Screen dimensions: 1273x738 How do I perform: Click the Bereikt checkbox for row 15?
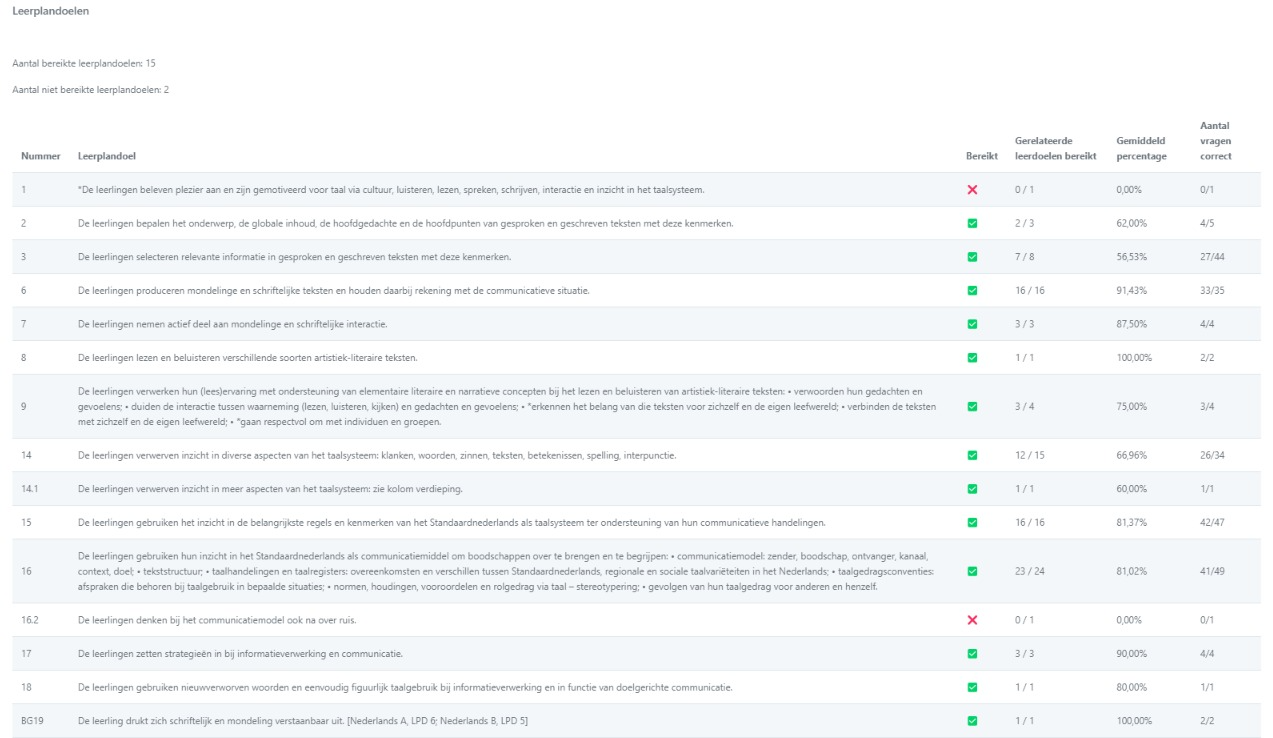972,522
